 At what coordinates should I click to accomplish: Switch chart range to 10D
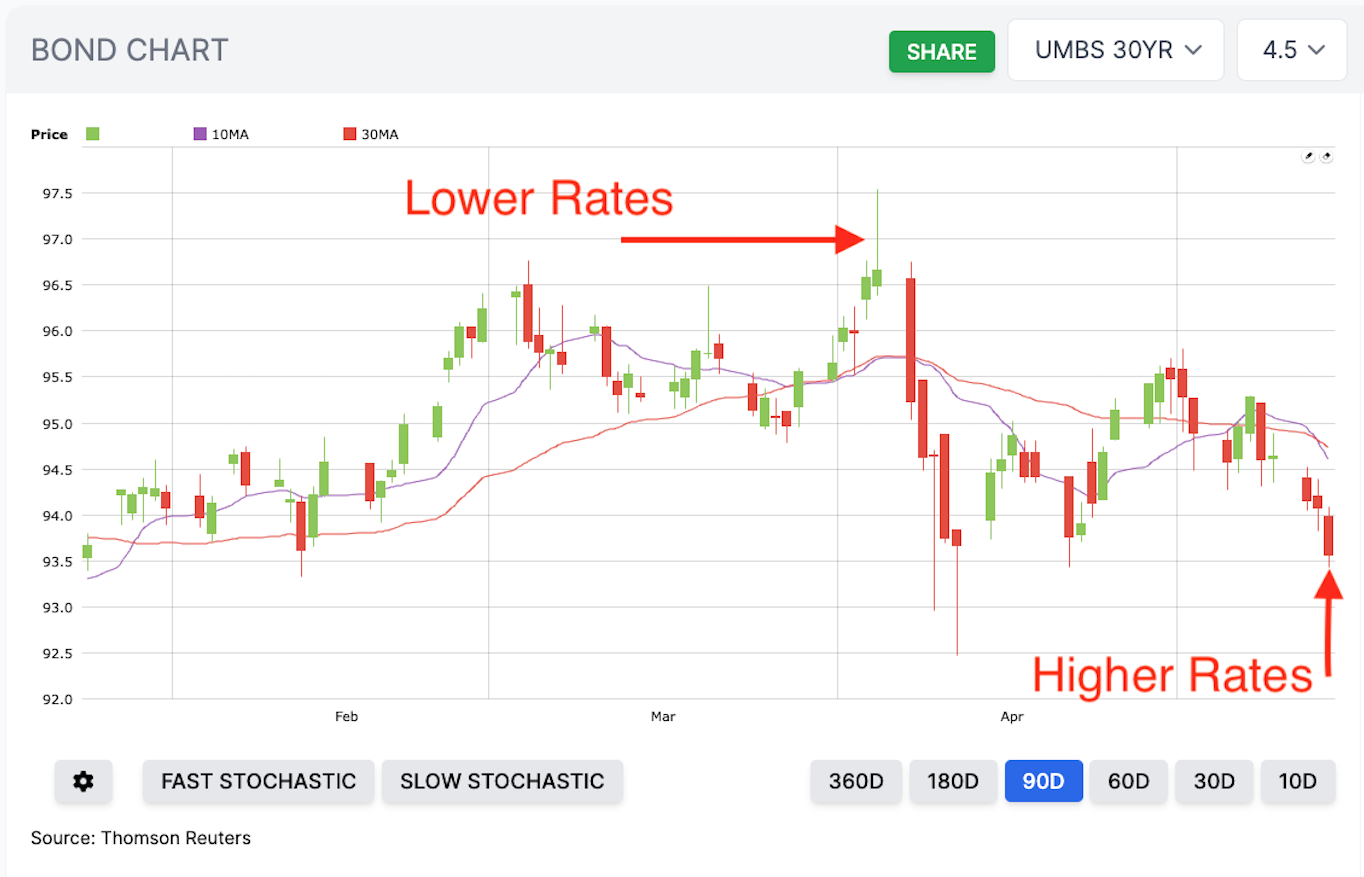point(1298,781)
